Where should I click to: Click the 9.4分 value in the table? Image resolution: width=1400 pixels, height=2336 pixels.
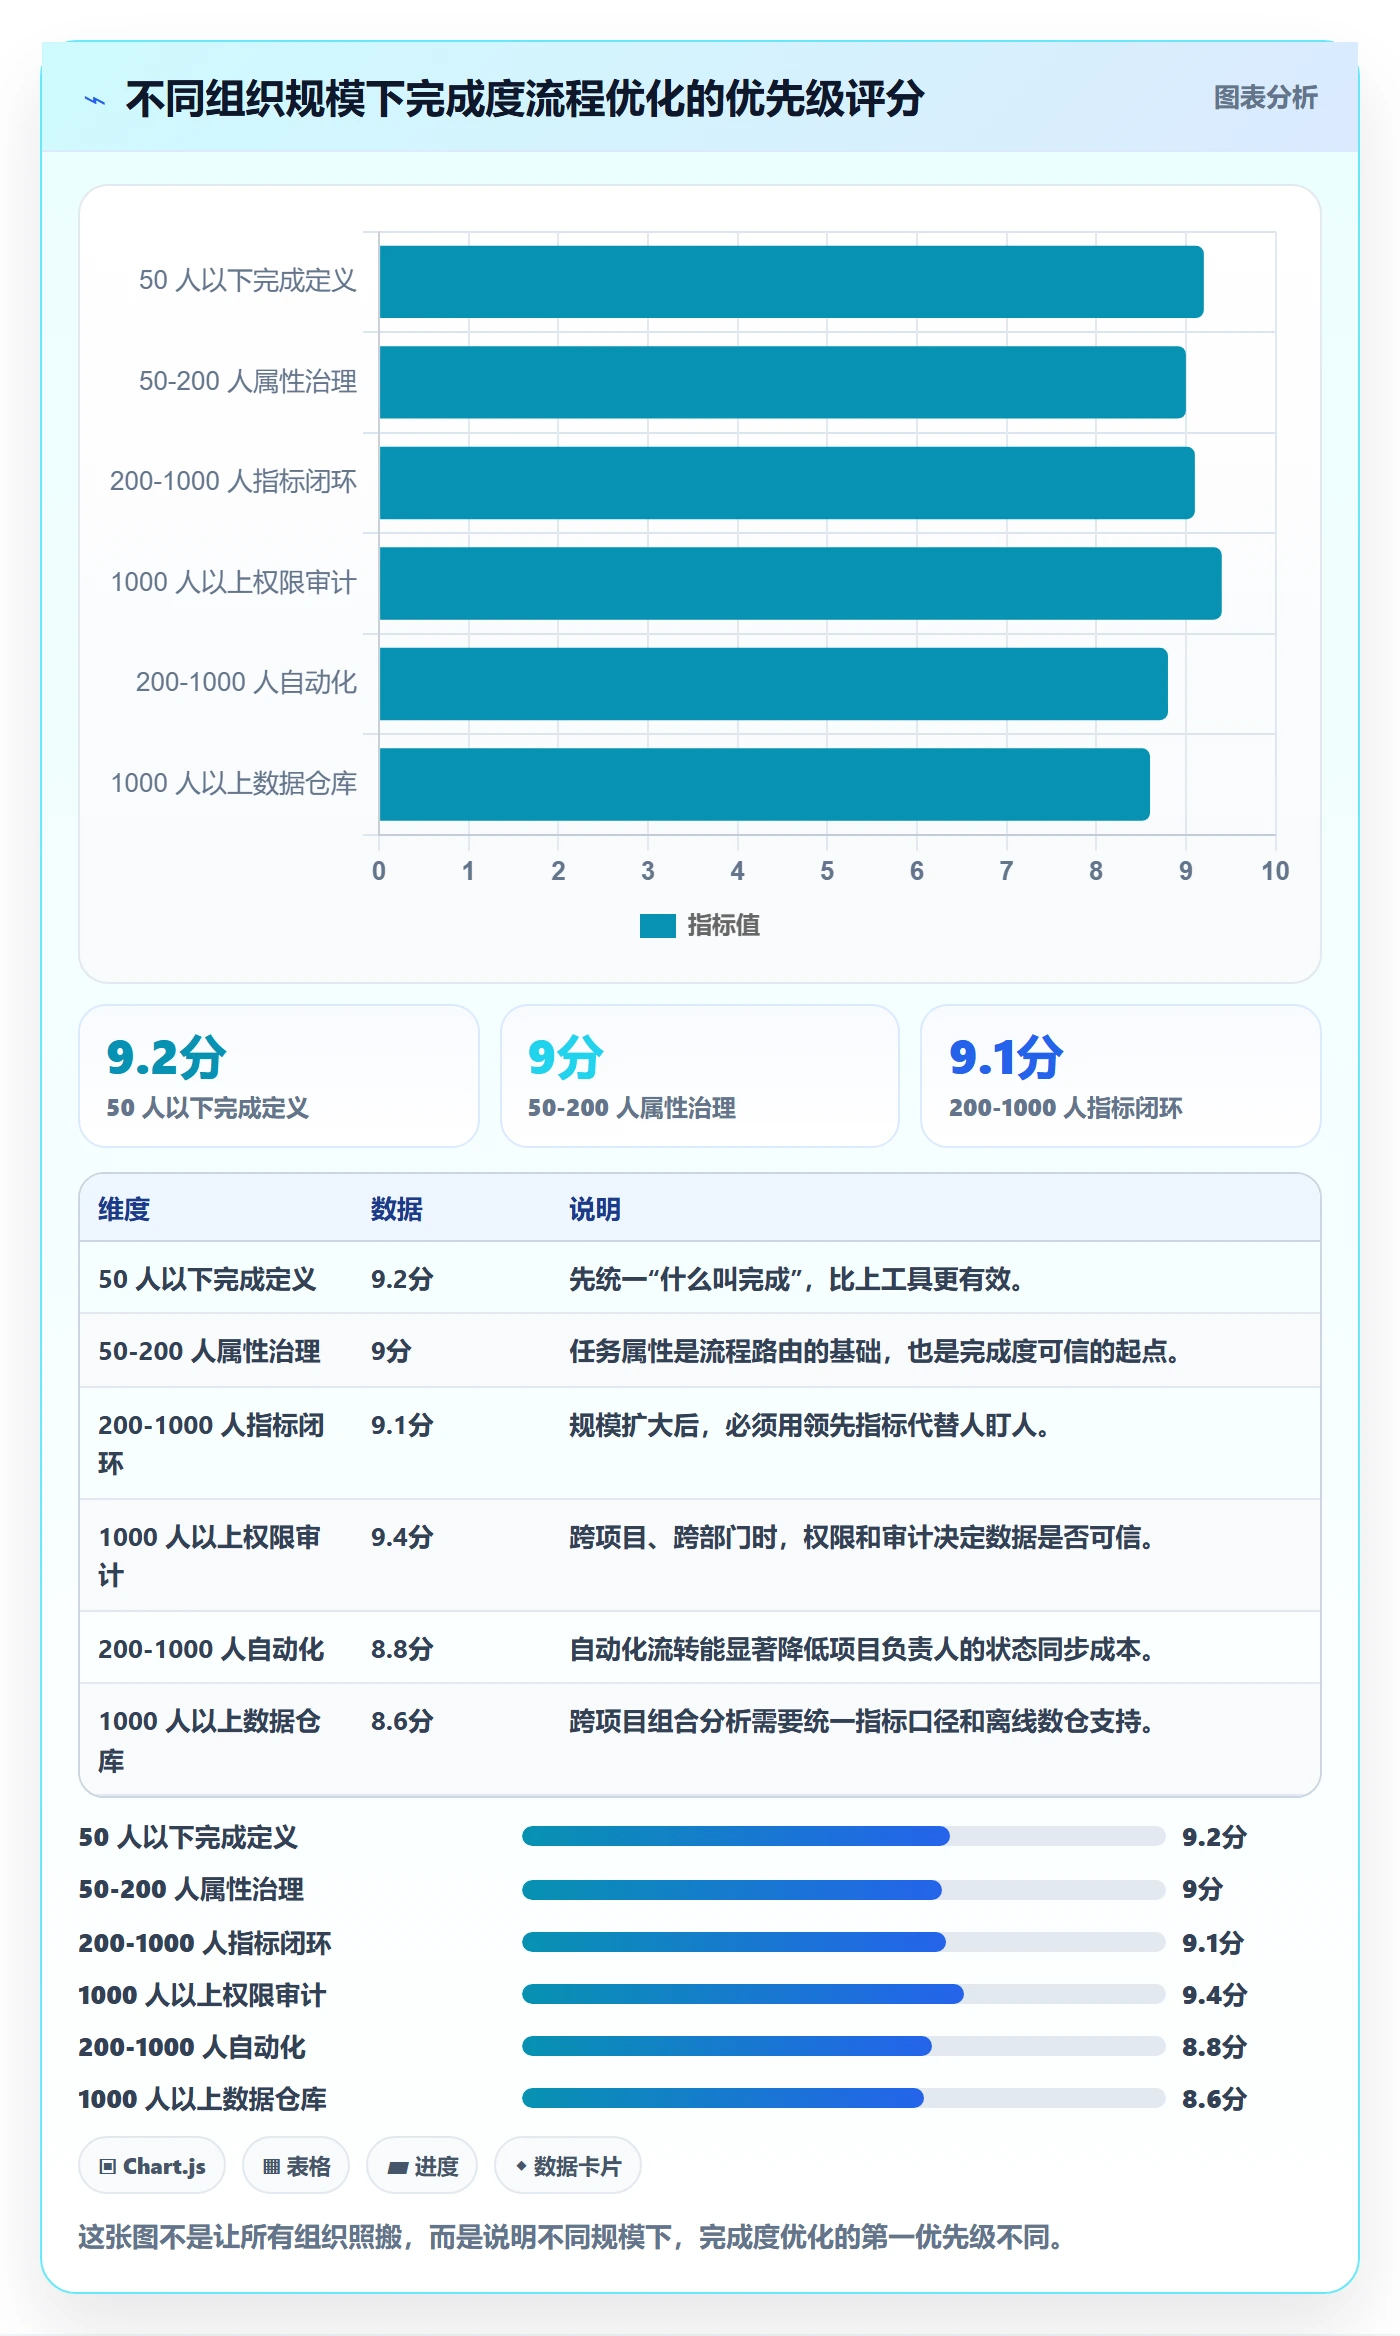pyautogui.click(x=402, y=1537)
